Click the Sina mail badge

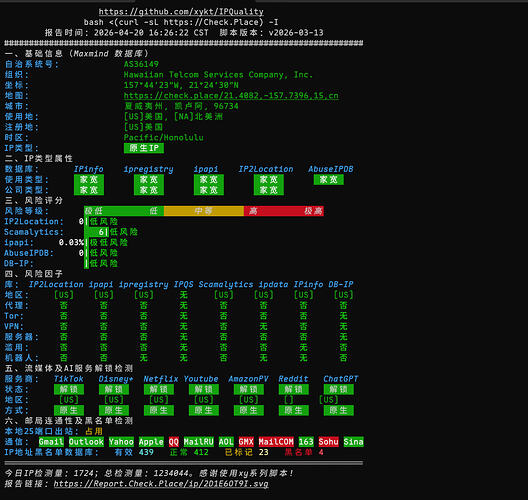point(354,441)
